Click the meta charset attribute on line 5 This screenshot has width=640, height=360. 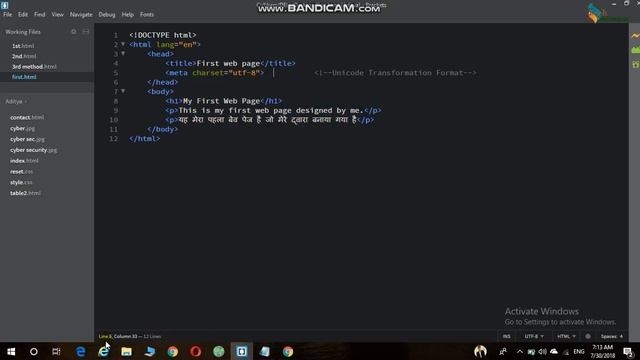pyautogui.click(x=226, y=73)
